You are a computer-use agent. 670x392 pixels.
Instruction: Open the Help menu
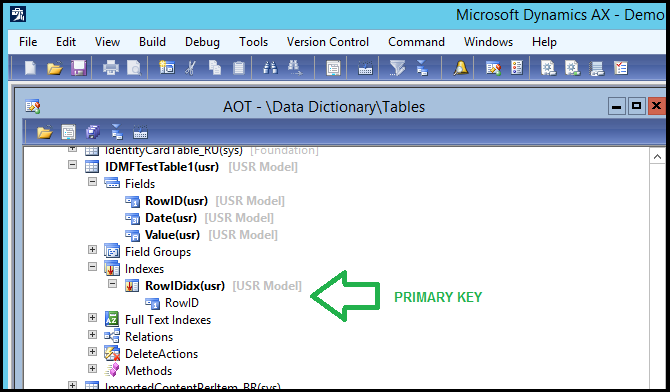tap(544, 42)
